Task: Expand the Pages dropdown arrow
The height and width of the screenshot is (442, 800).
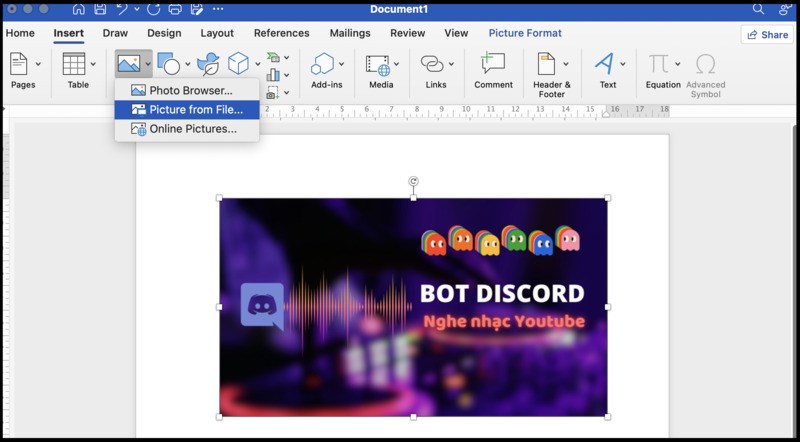Action: click(x=38, y=64)
